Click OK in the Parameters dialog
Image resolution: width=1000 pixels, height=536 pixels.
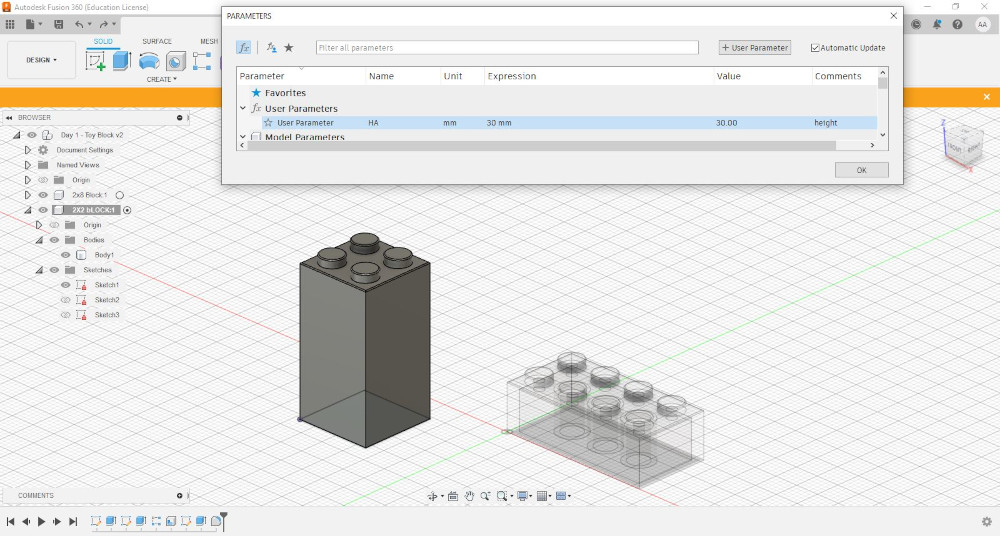click(862, 170)
